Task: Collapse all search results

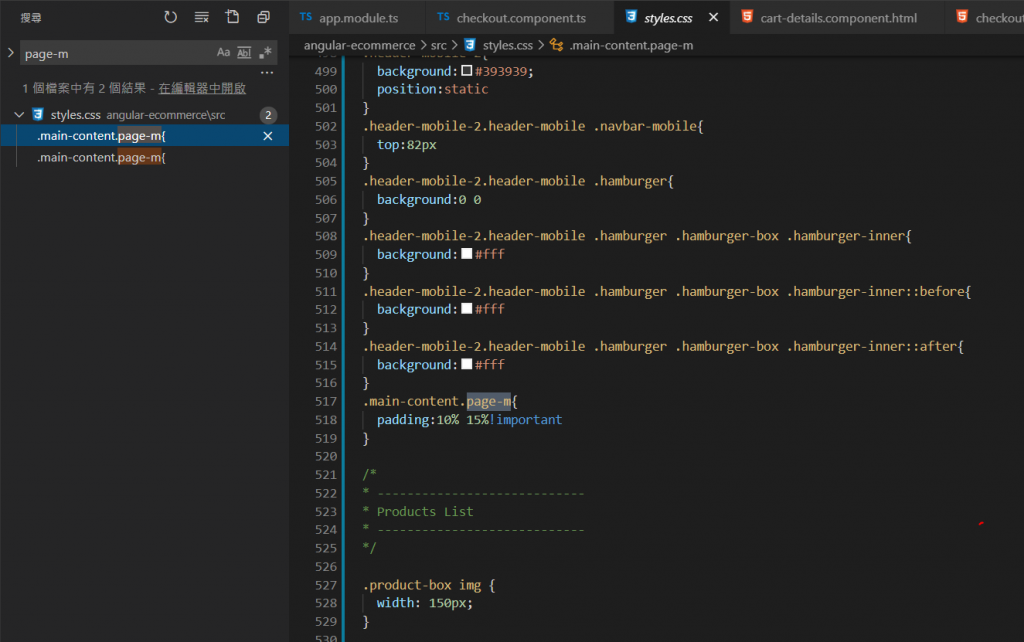Action: pos(264,17)
